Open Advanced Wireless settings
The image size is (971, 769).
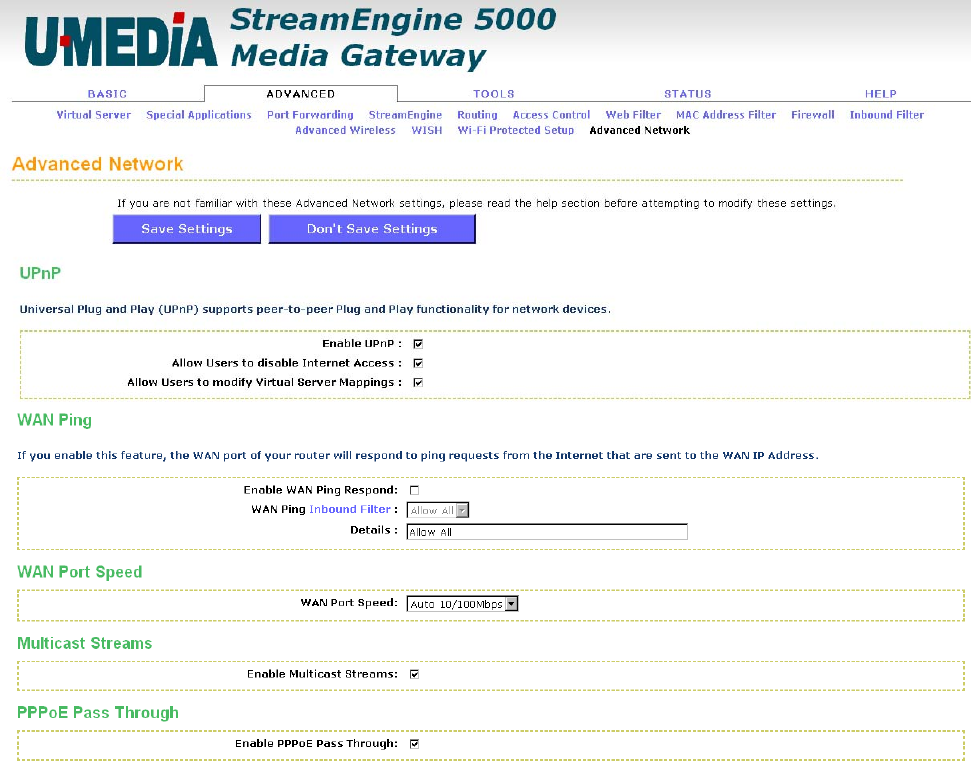point(345,130)
